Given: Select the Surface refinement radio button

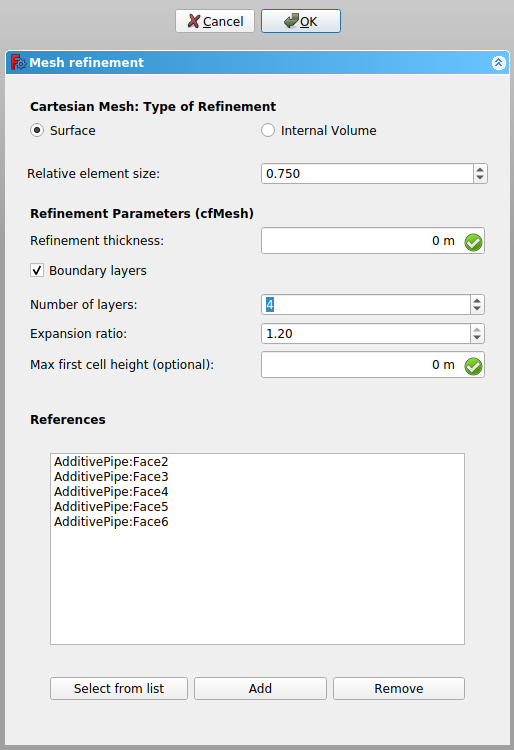Looking at the screenshot, I should point(37,130).
